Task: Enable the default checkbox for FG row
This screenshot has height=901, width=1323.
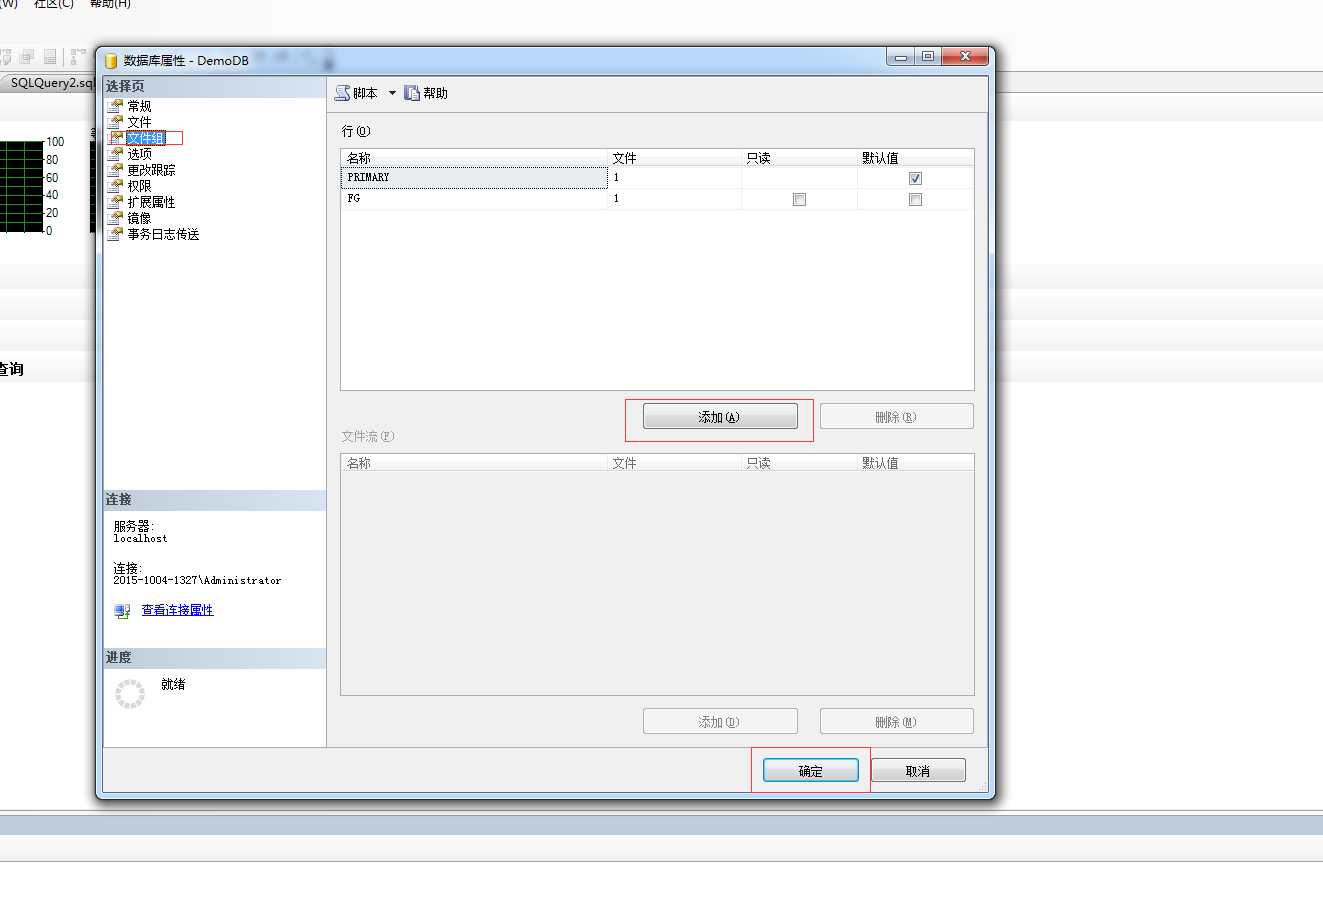Action: tap(915, 199)
